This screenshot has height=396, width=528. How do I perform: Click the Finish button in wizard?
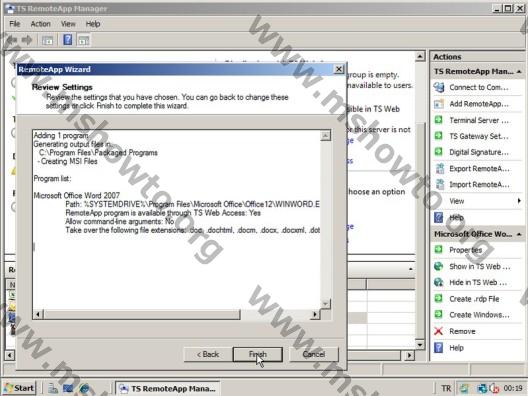pyautogui.click(x=258, y=355)
